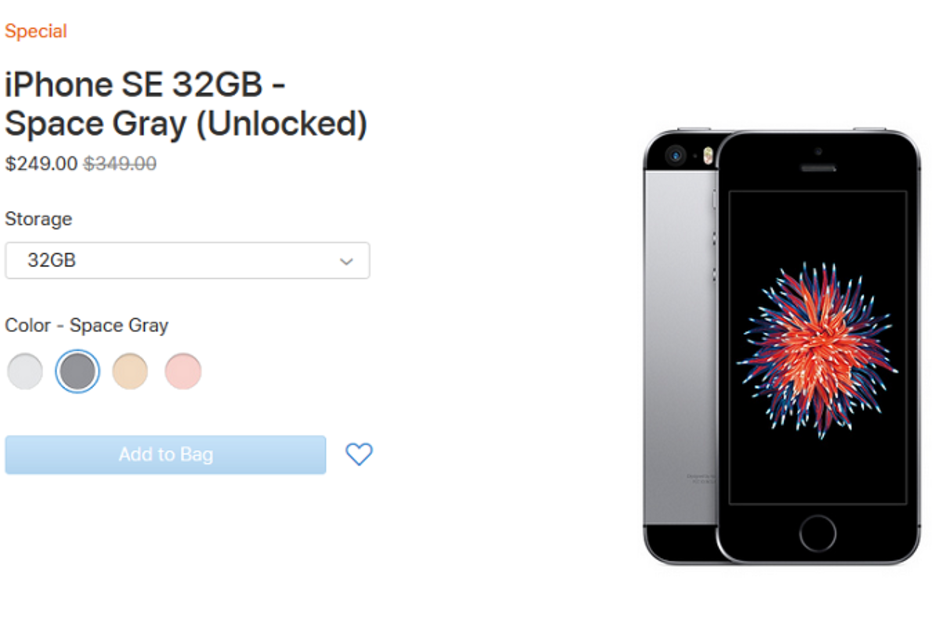Click the gray back panel of the rear iPhone

677,330
